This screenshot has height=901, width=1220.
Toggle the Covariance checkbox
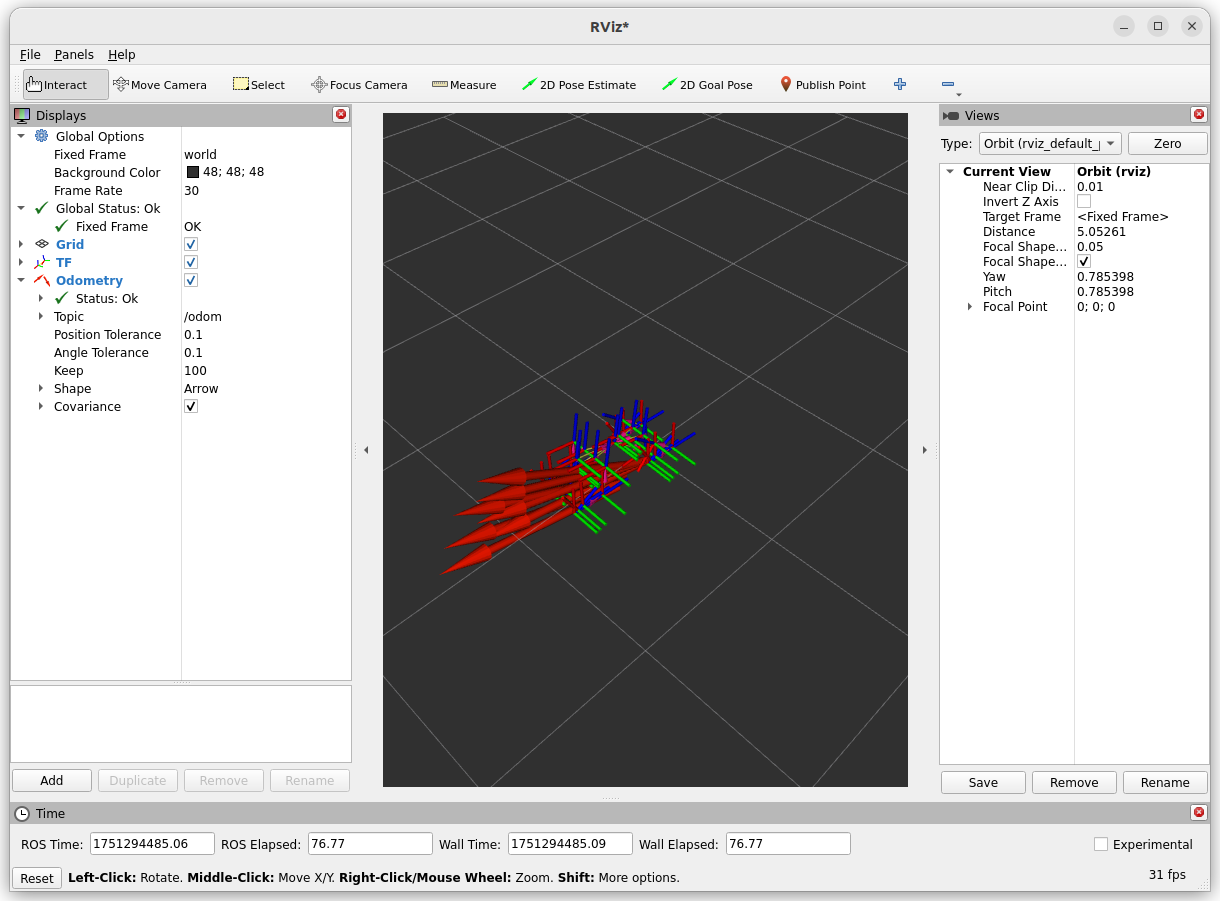pos(191,406)
